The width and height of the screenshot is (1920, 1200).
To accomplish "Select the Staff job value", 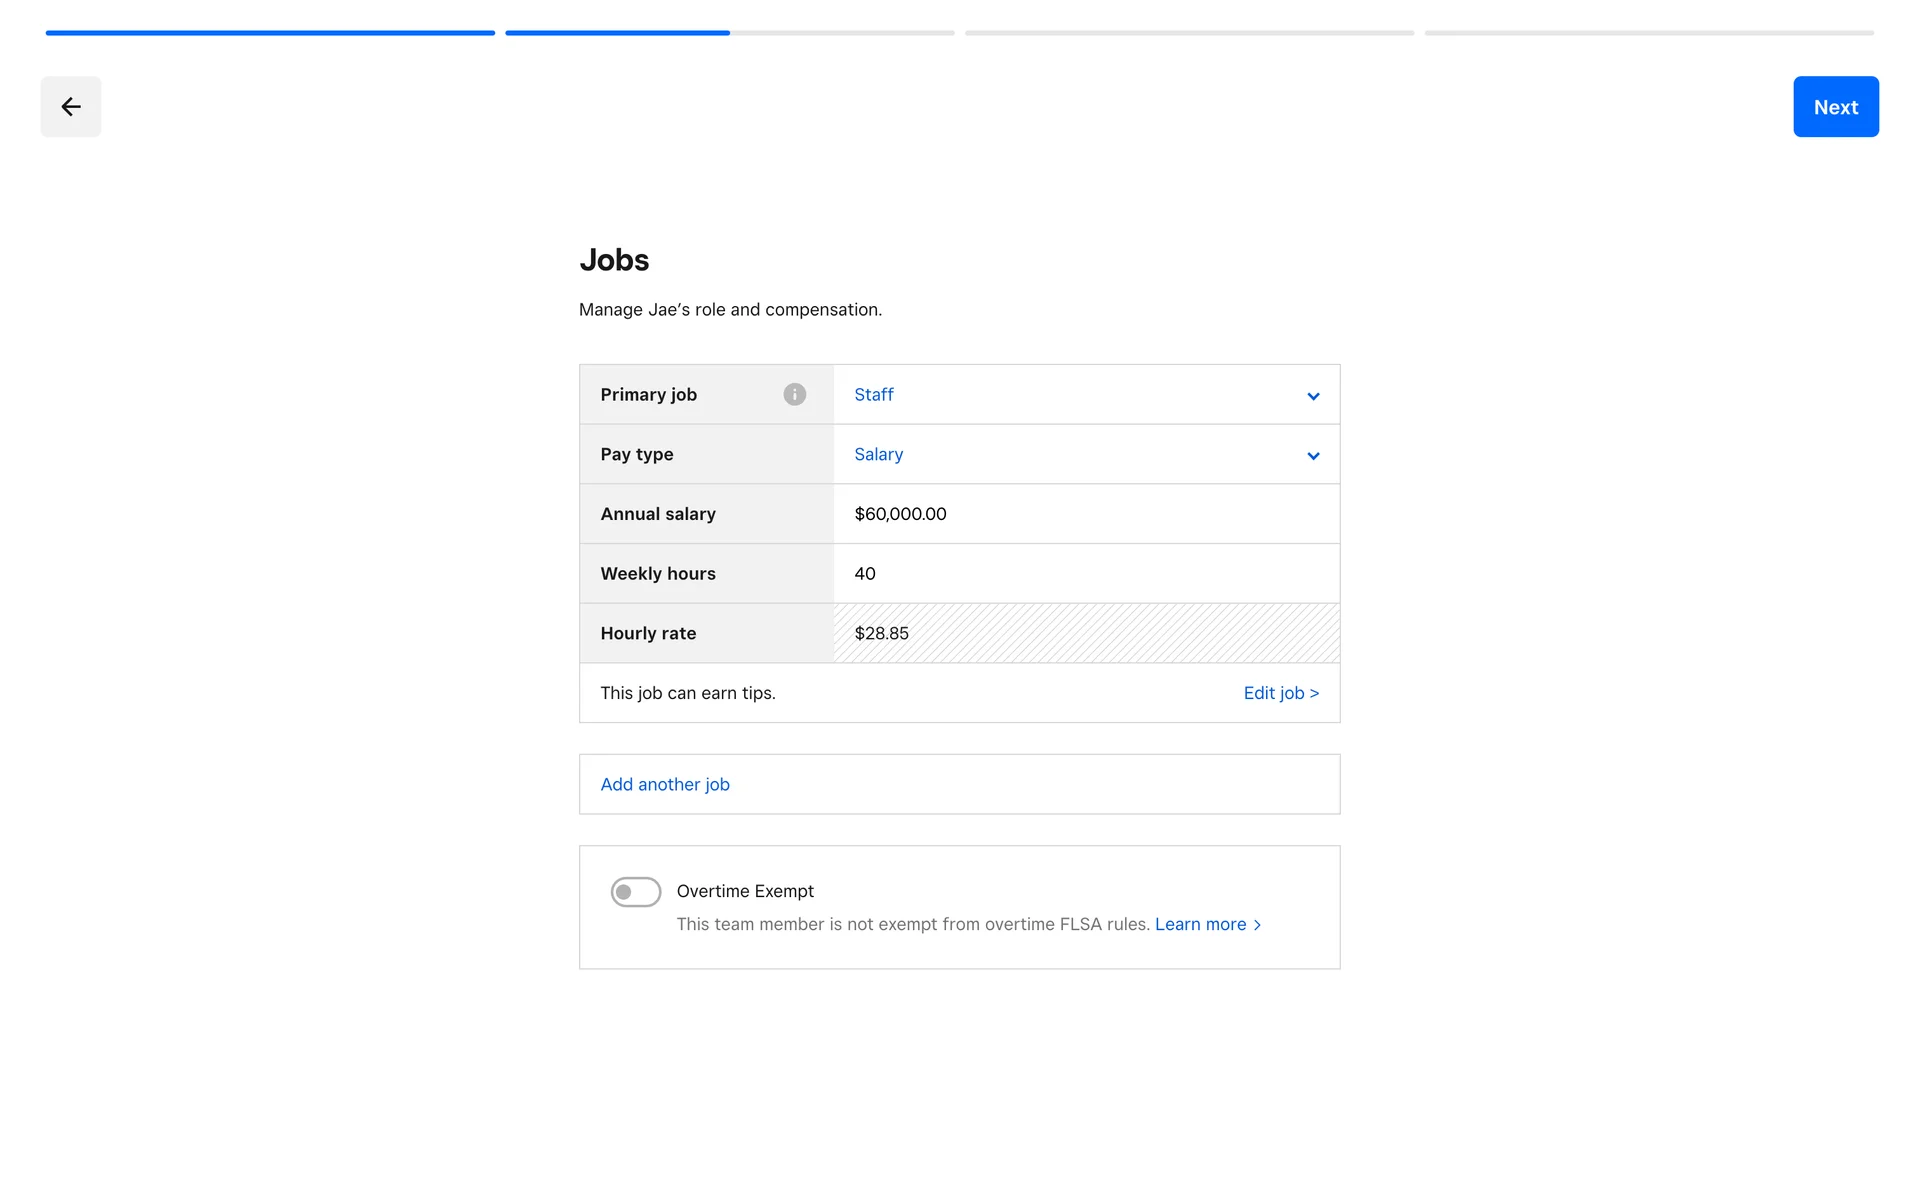I will point(873,394).
